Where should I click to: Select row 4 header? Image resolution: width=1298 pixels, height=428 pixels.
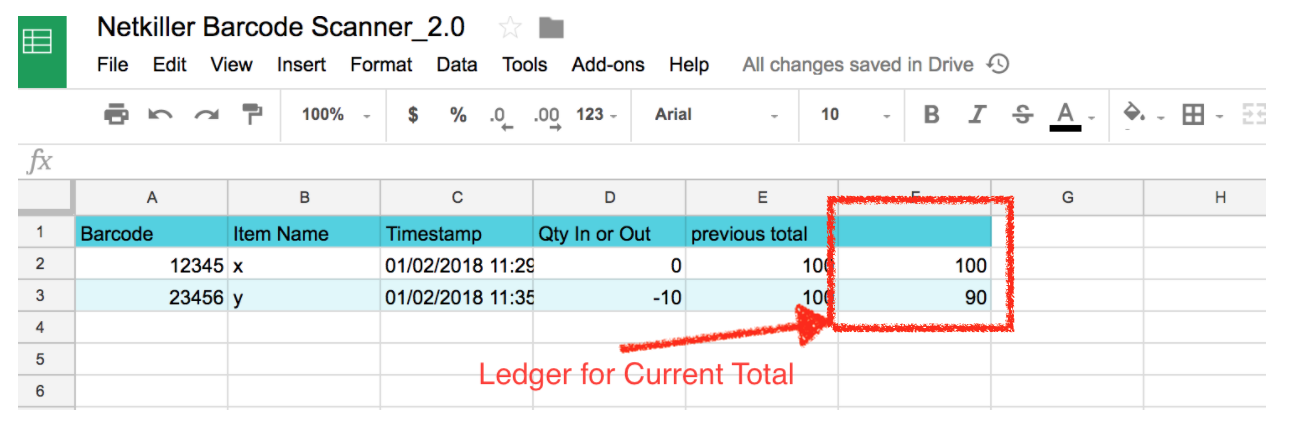pyautogui.click(x=46, y=327)
